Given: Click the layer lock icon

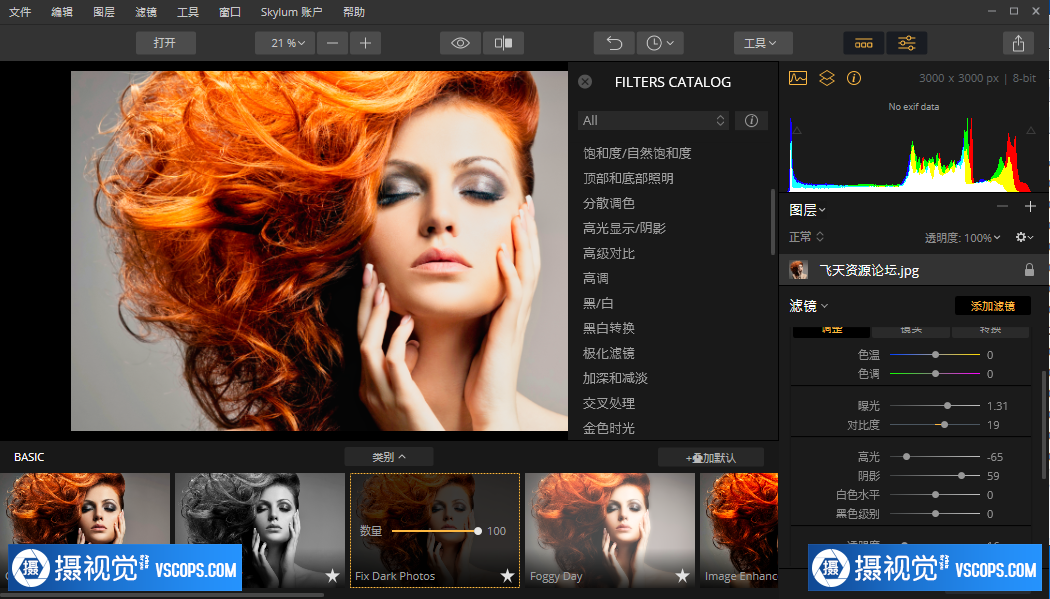Looking at the screenshot, I should tap(1029, 270).
